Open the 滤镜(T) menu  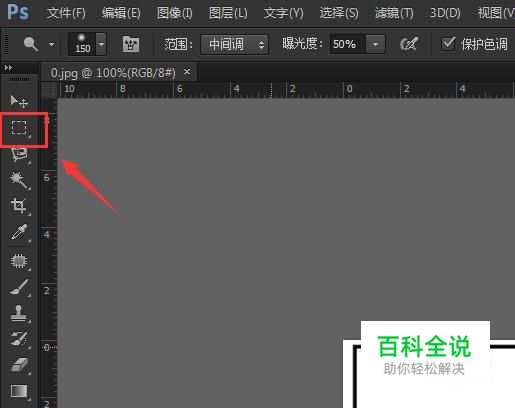(394, 13)
